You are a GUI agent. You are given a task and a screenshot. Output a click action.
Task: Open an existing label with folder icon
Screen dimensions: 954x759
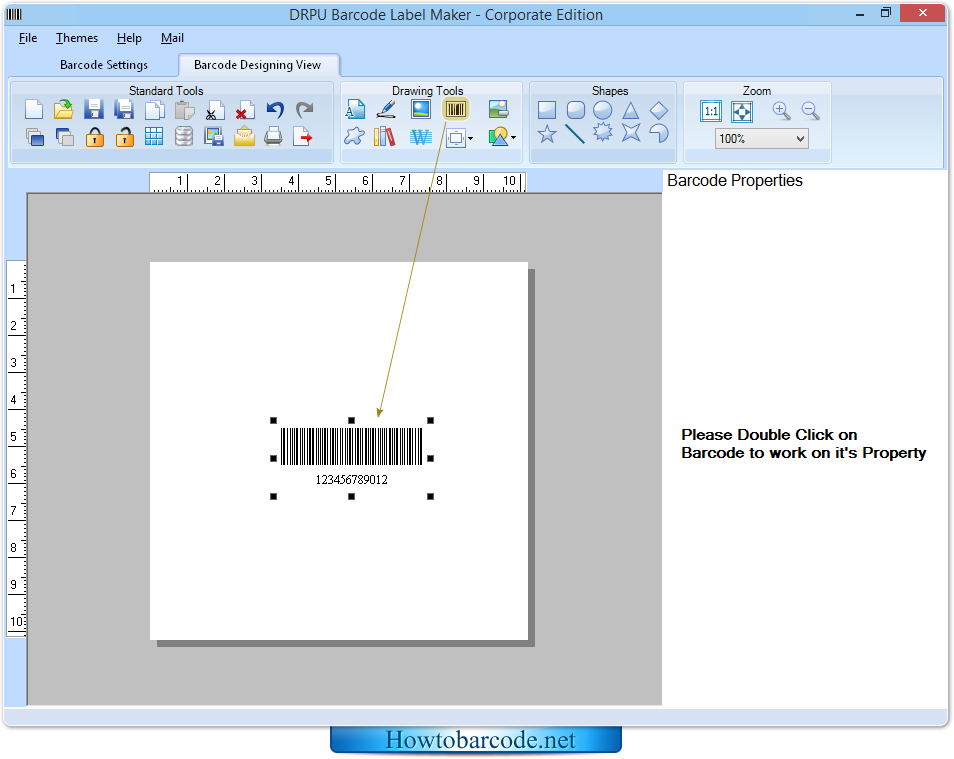63,110
